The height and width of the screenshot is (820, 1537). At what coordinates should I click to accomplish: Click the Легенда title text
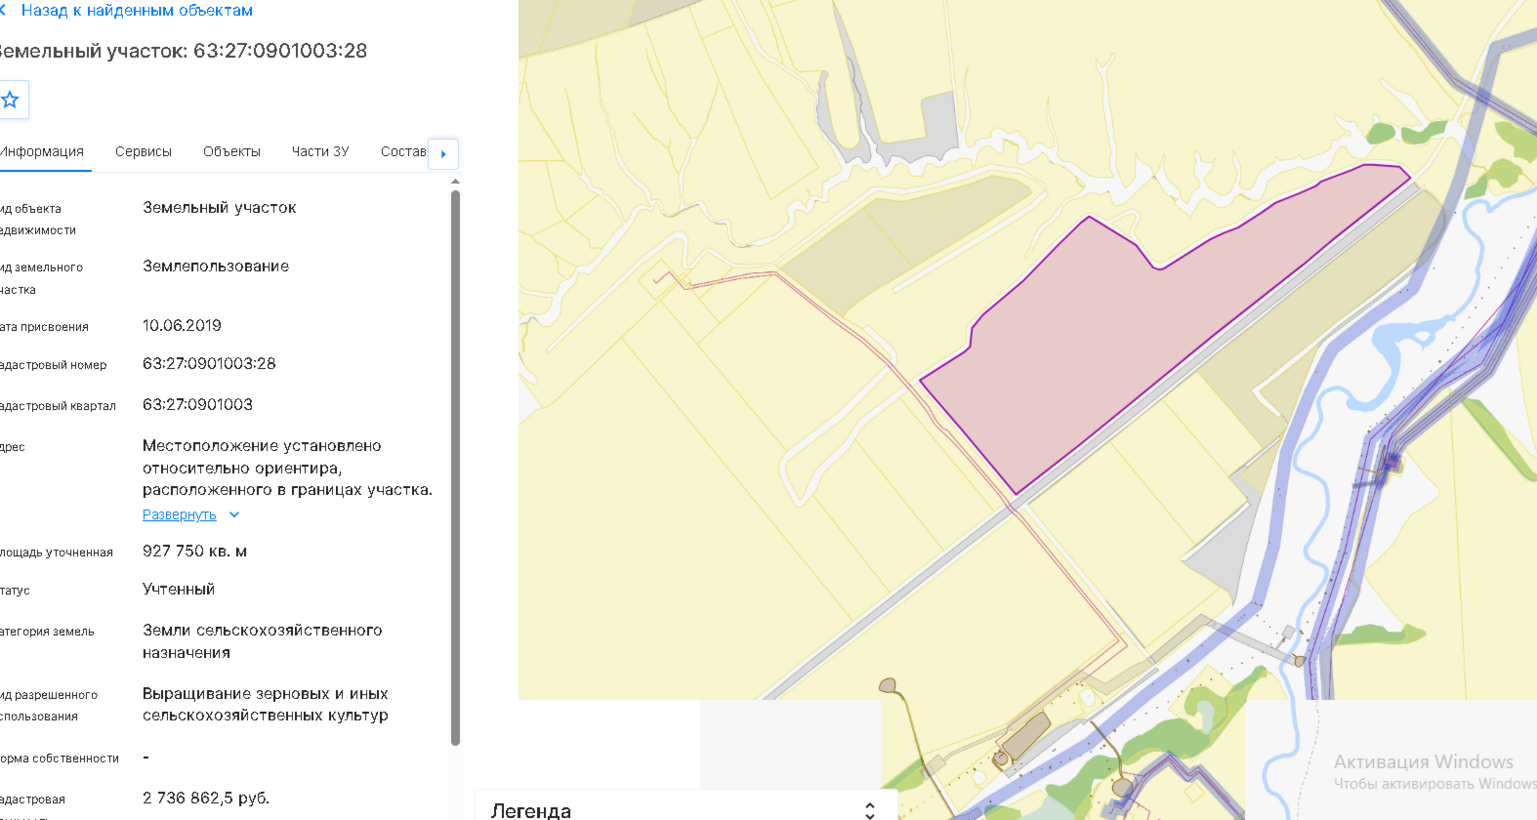(x=531, y=810)
